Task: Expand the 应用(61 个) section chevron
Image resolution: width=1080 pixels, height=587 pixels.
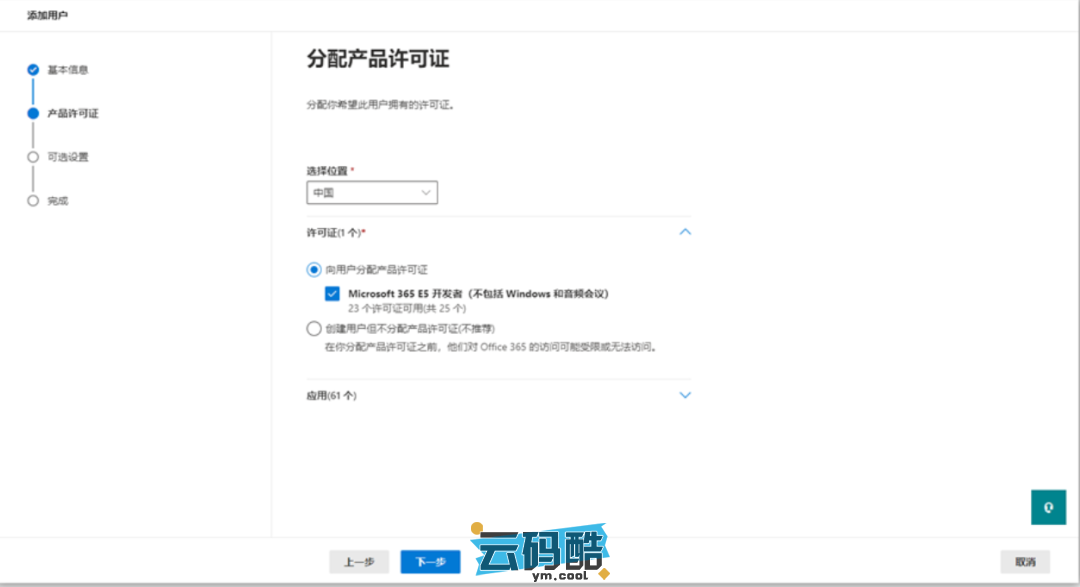Action: (685, 395)
